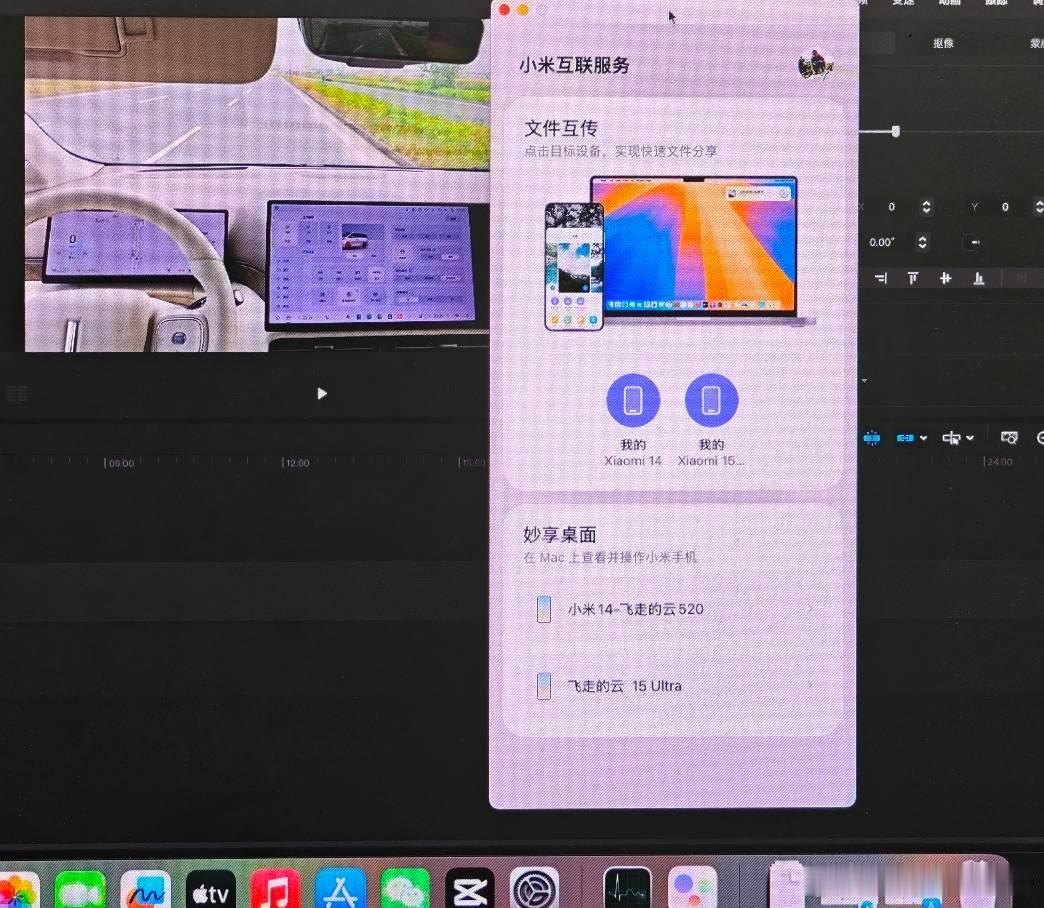The width and height of the screenshot is (1044, 908).
Task: Open the menu icon left of playback
Action: pos(17,394)
